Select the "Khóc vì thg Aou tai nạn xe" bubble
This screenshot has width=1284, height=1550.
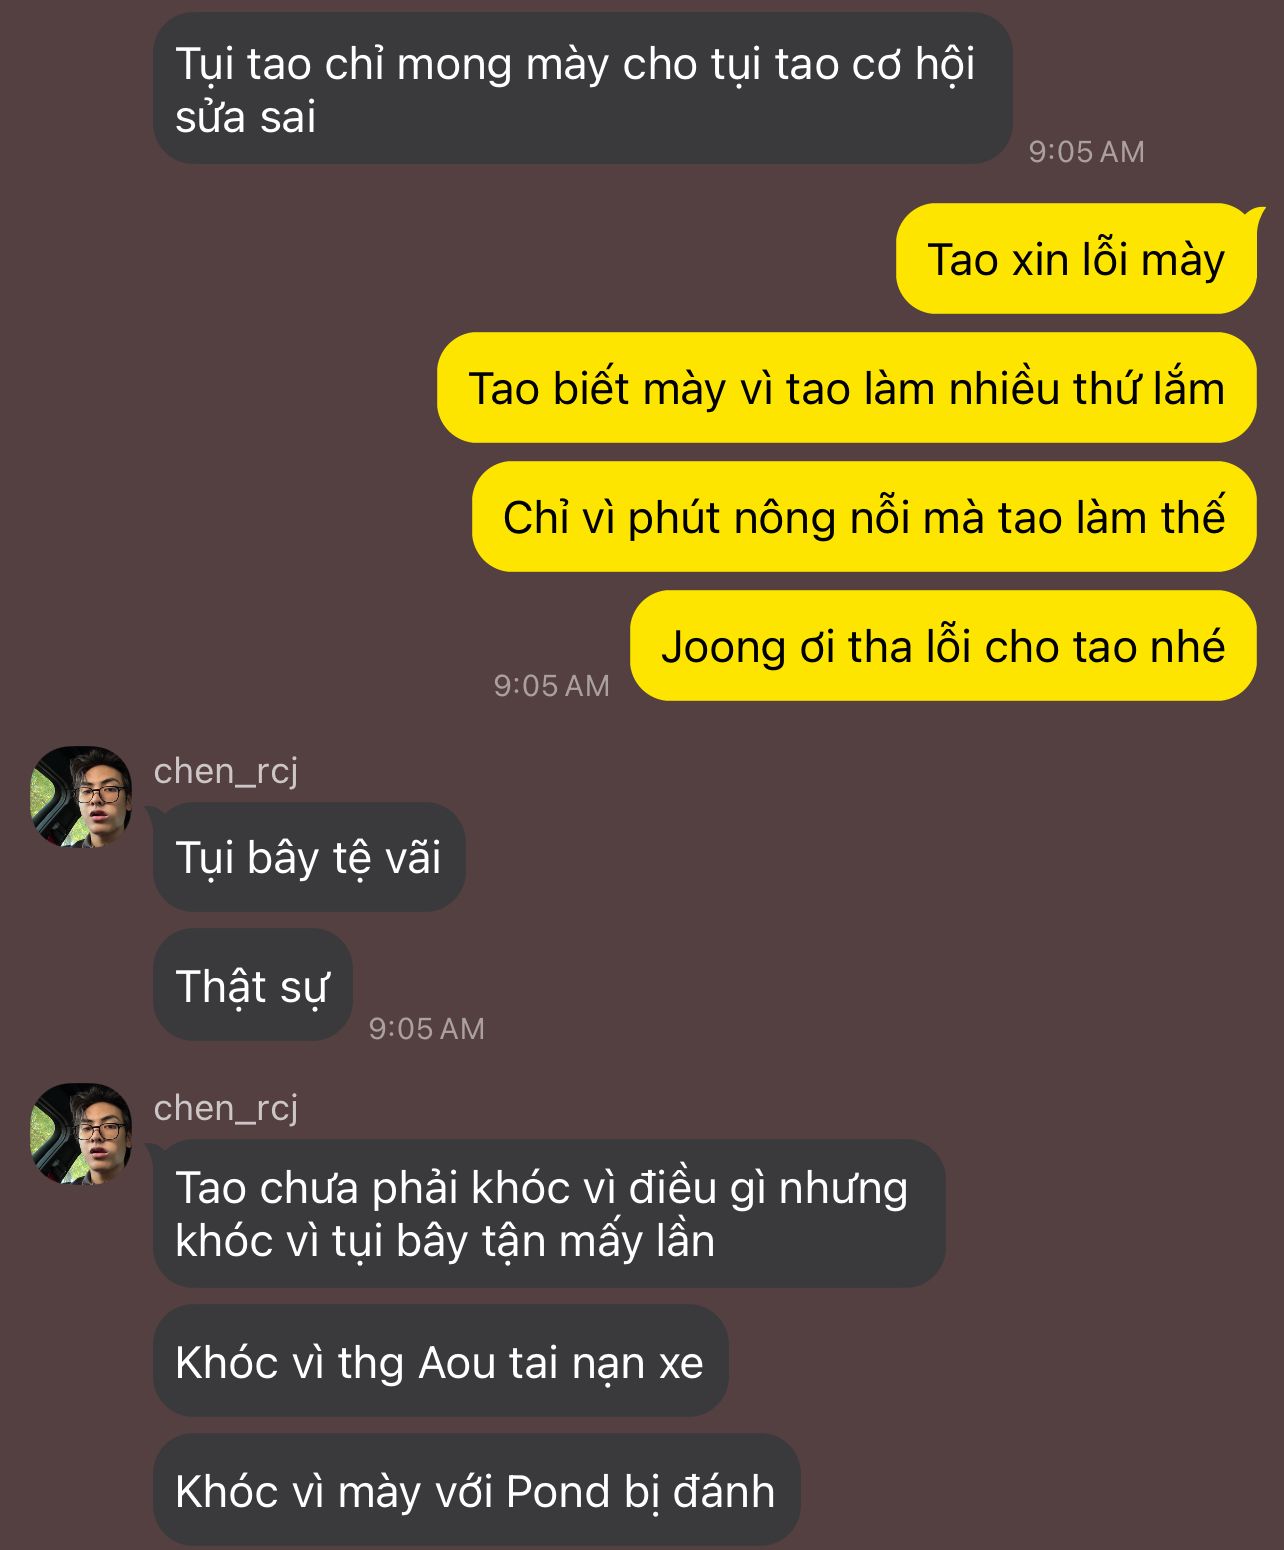click(x=440, y=1361)
